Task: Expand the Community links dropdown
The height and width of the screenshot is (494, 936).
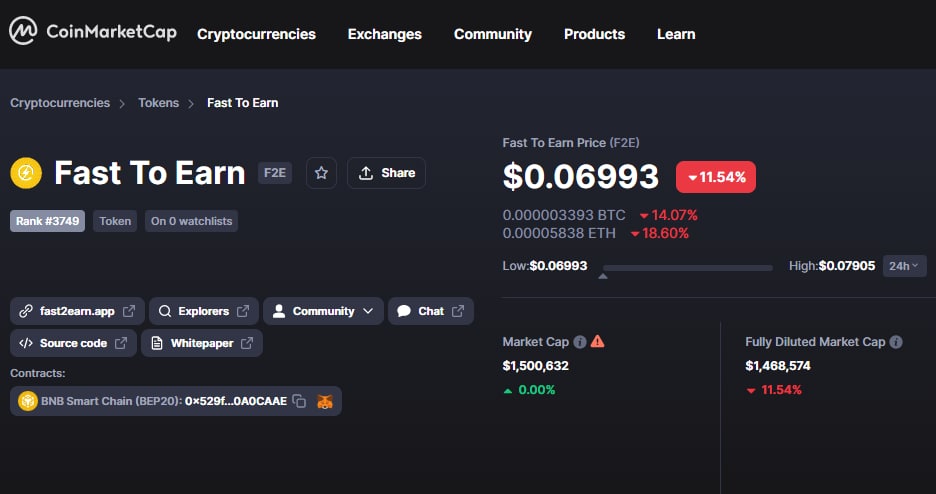Action: pos(323,311)
